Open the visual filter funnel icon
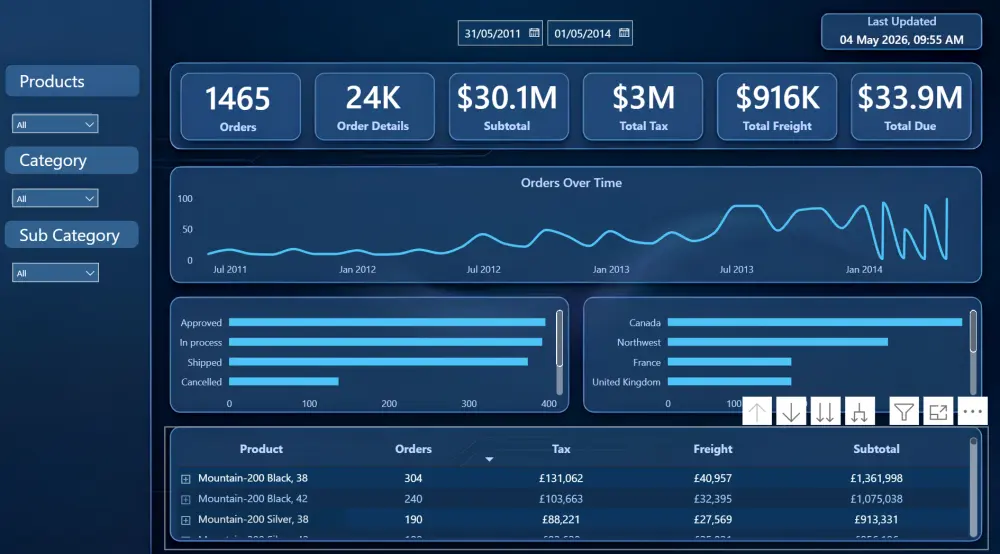The height and width of the screenshot is (554, 1000). click(x=904, y=412)
